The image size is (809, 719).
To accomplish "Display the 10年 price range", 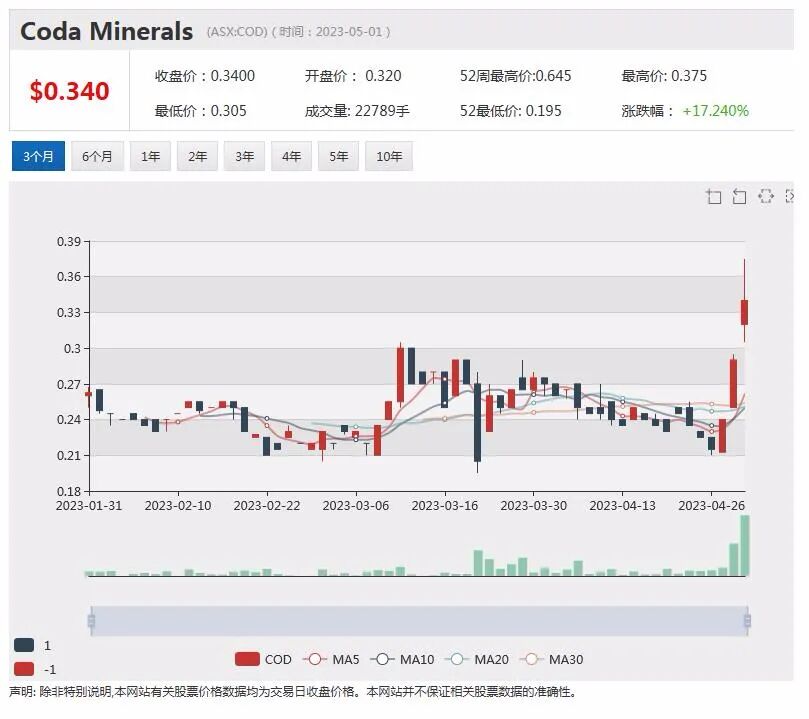I will click(x=389, y=156).
